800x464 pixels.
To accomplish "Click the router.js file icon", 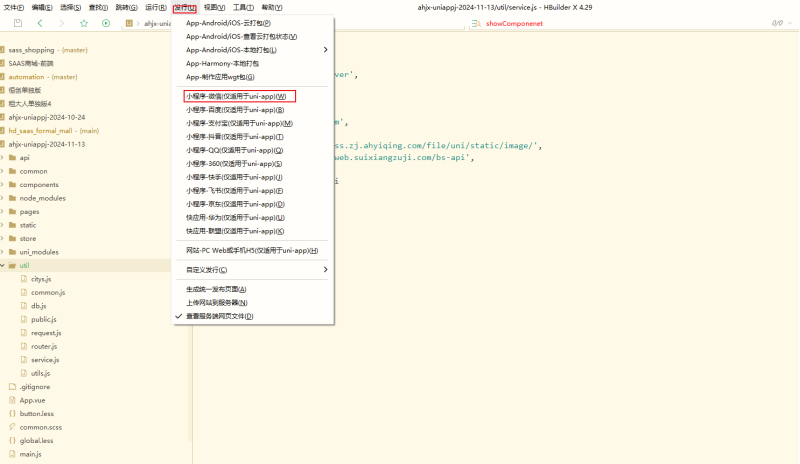I will (23, 346).
